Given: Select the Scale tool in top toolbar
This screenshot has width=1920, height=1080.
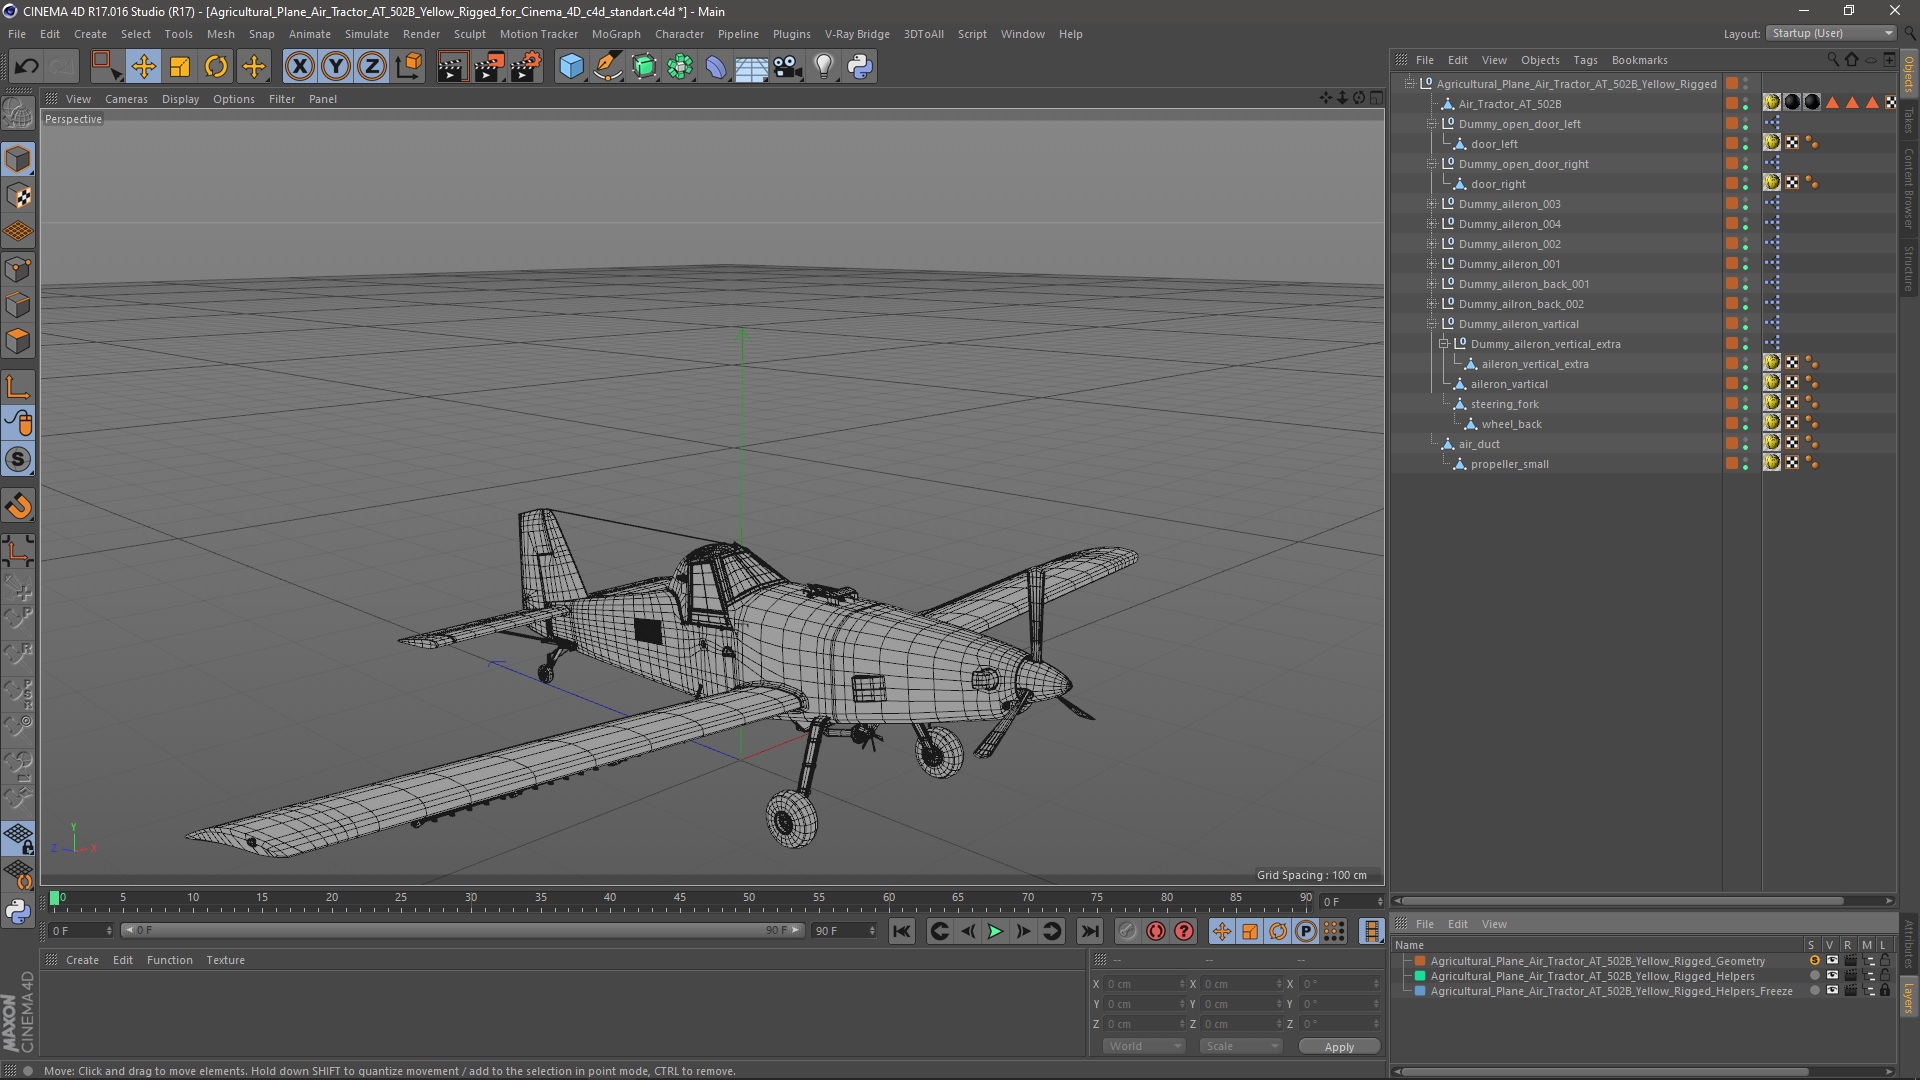Looking at the screenshot, I should click(x=180, y=67).
